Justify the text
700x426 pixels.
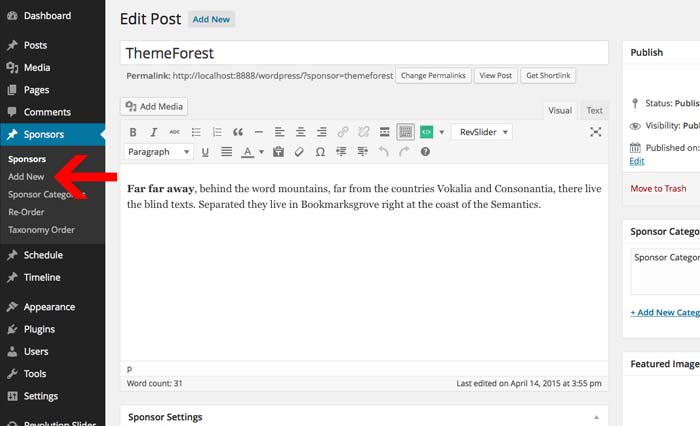226,152
